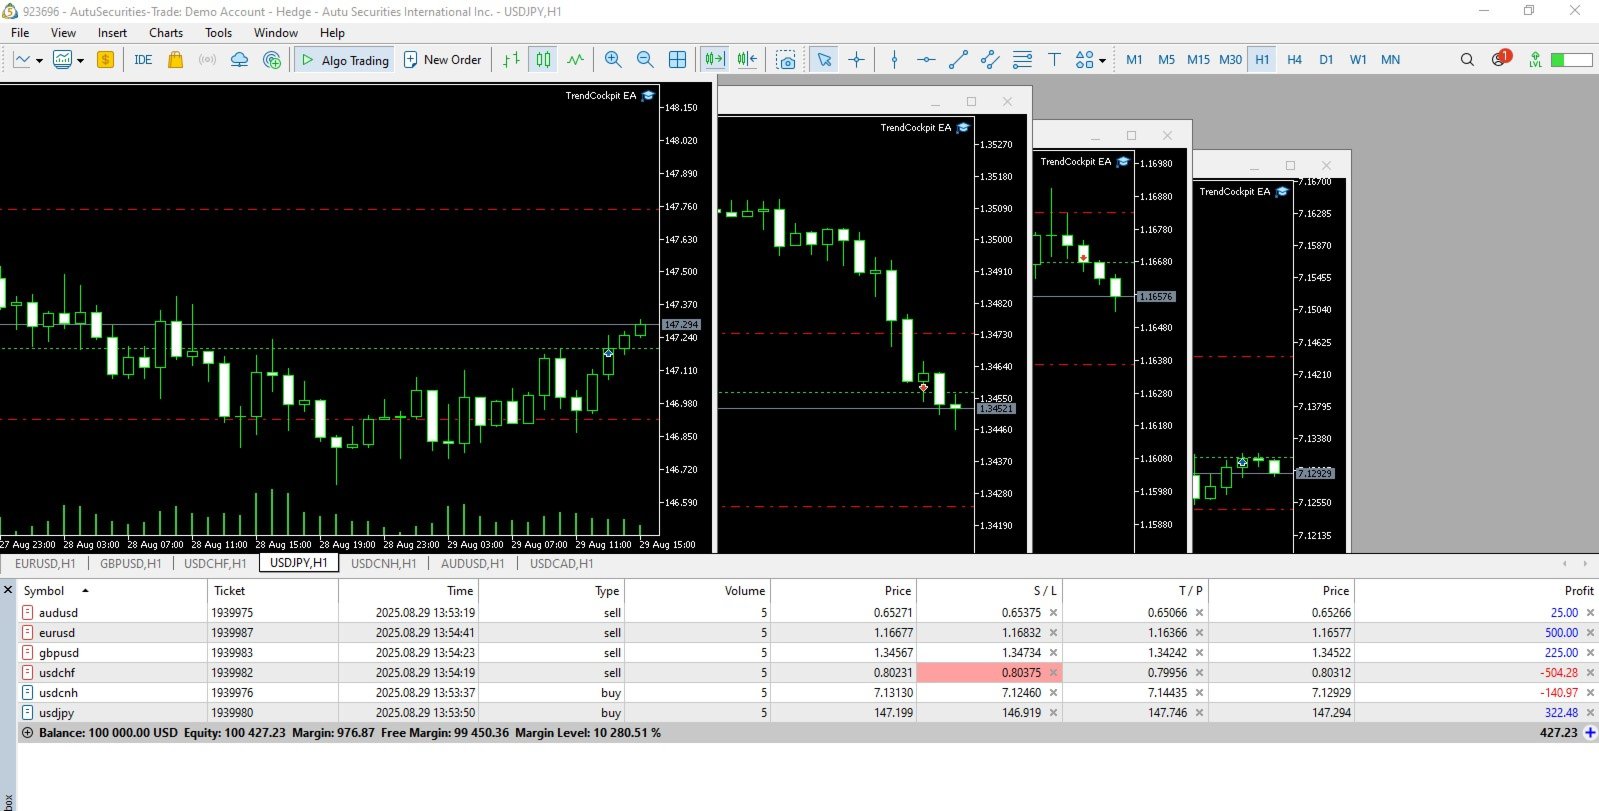The height and width of the screenshot is (811, 1599).
Task: Switch chart to line chart mode
Action: coord(575,60)
